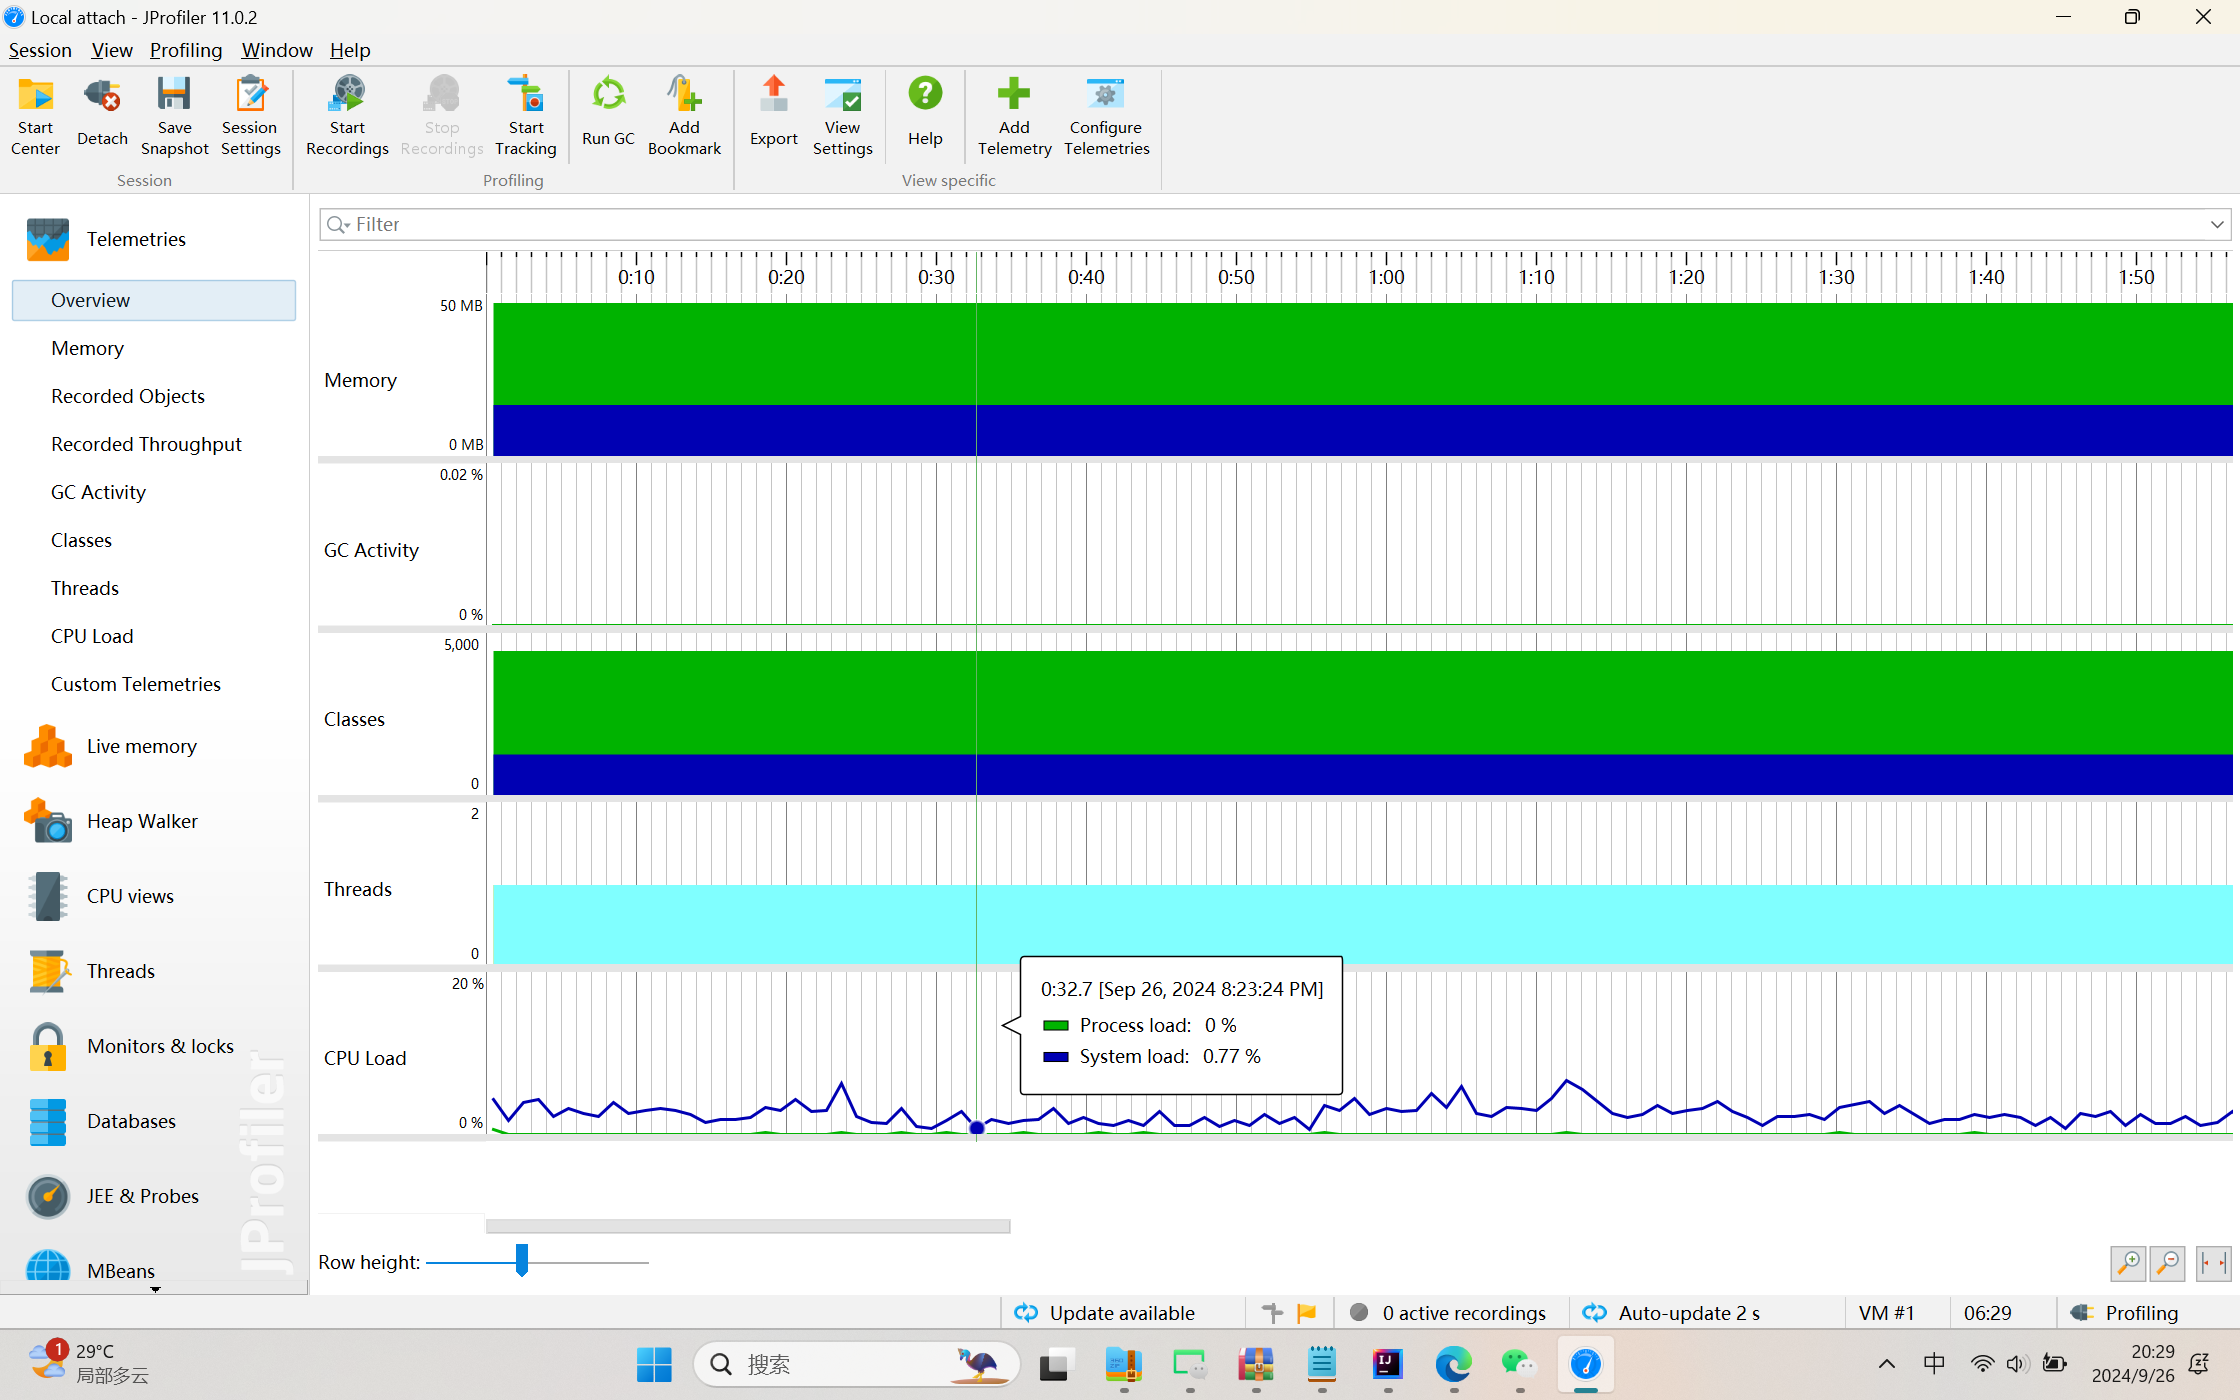Add a bookmark to the timeline
The height and width of the screenshot is (1400, 2240).
(684, 115)
